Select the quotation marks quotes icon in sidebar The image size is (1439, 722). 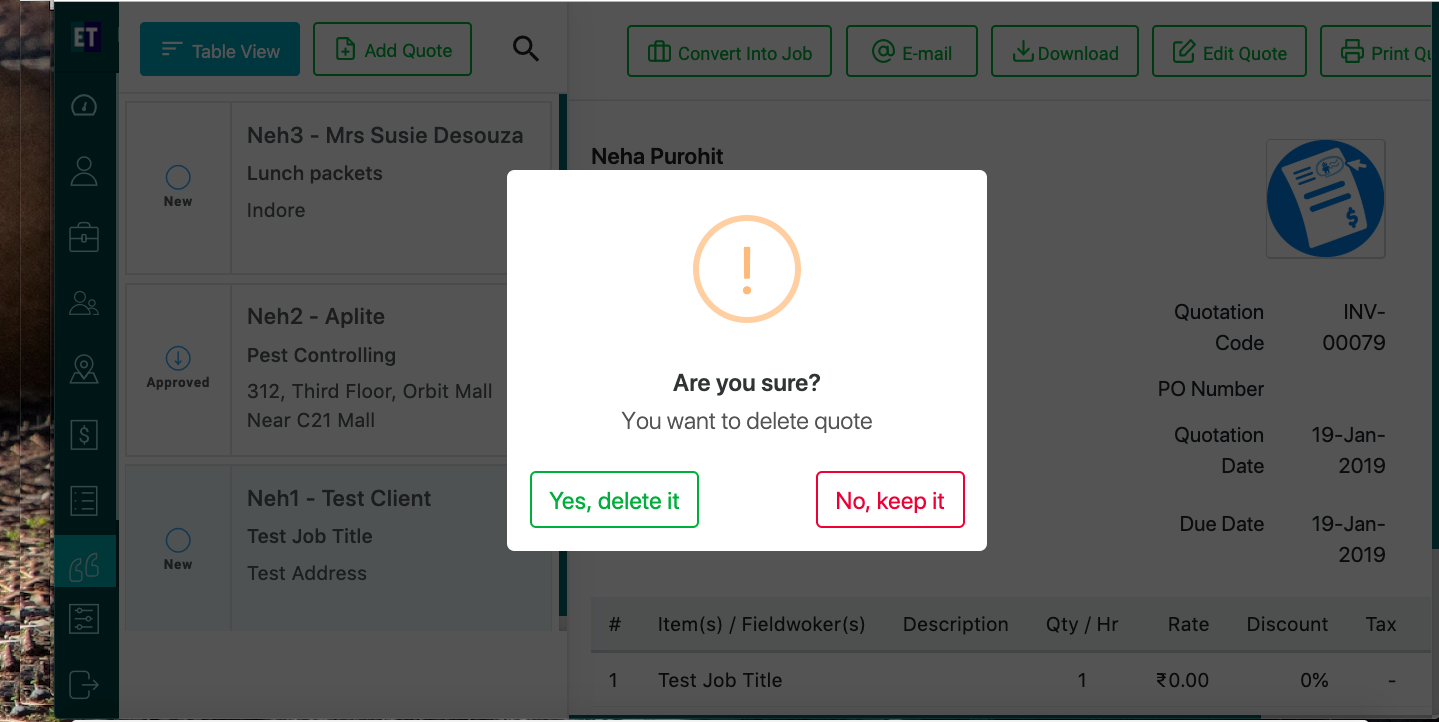(85, 566)
